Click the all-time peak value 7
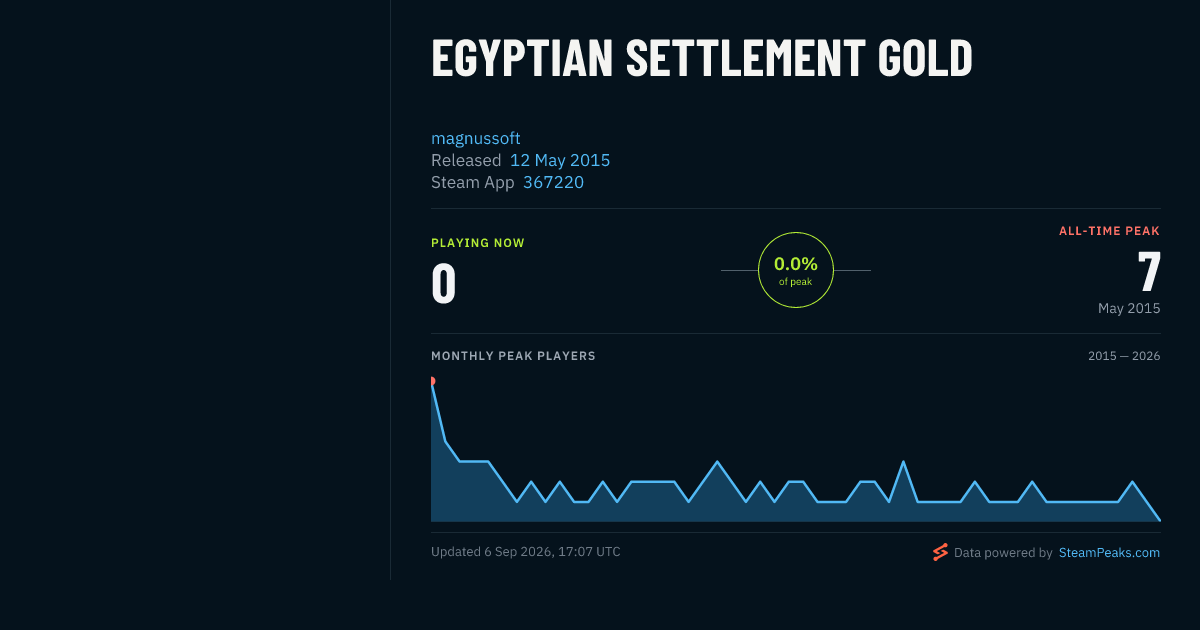 pos(1149,271)
